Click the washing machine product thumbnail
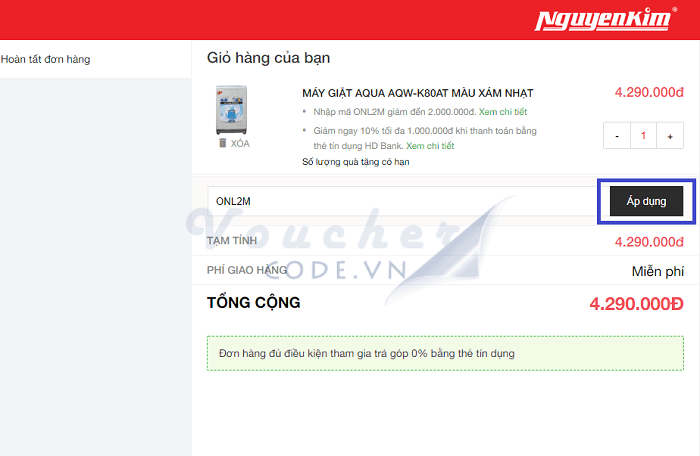Viewport: 700px width, 456px height. (231, 110)
